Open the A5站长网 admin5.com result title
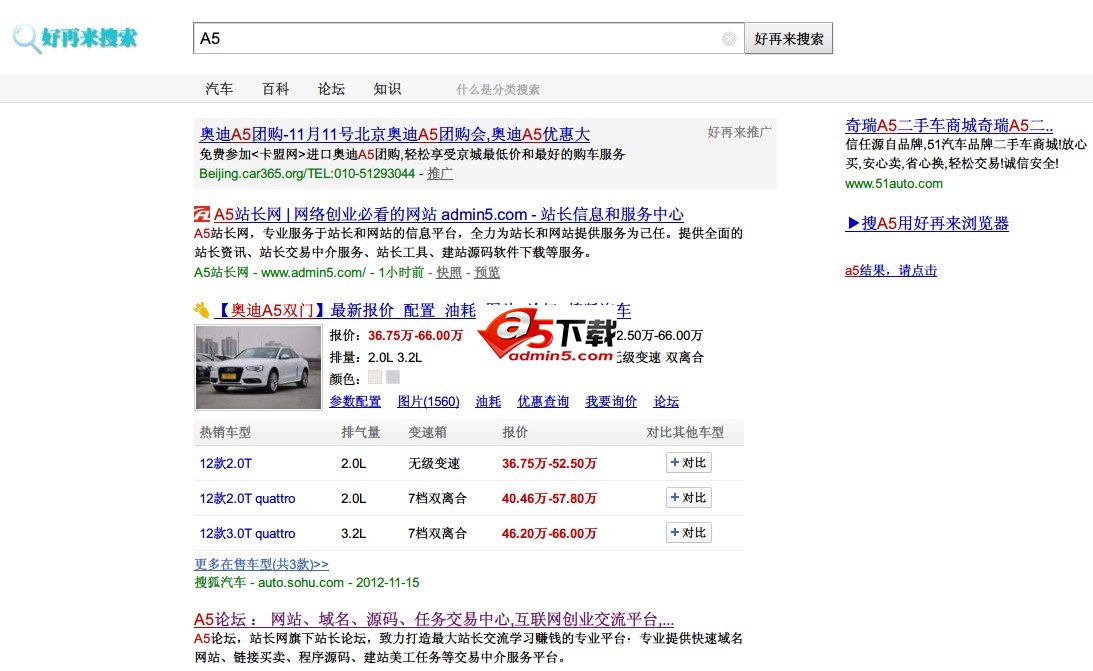 (x=448, y=214)
